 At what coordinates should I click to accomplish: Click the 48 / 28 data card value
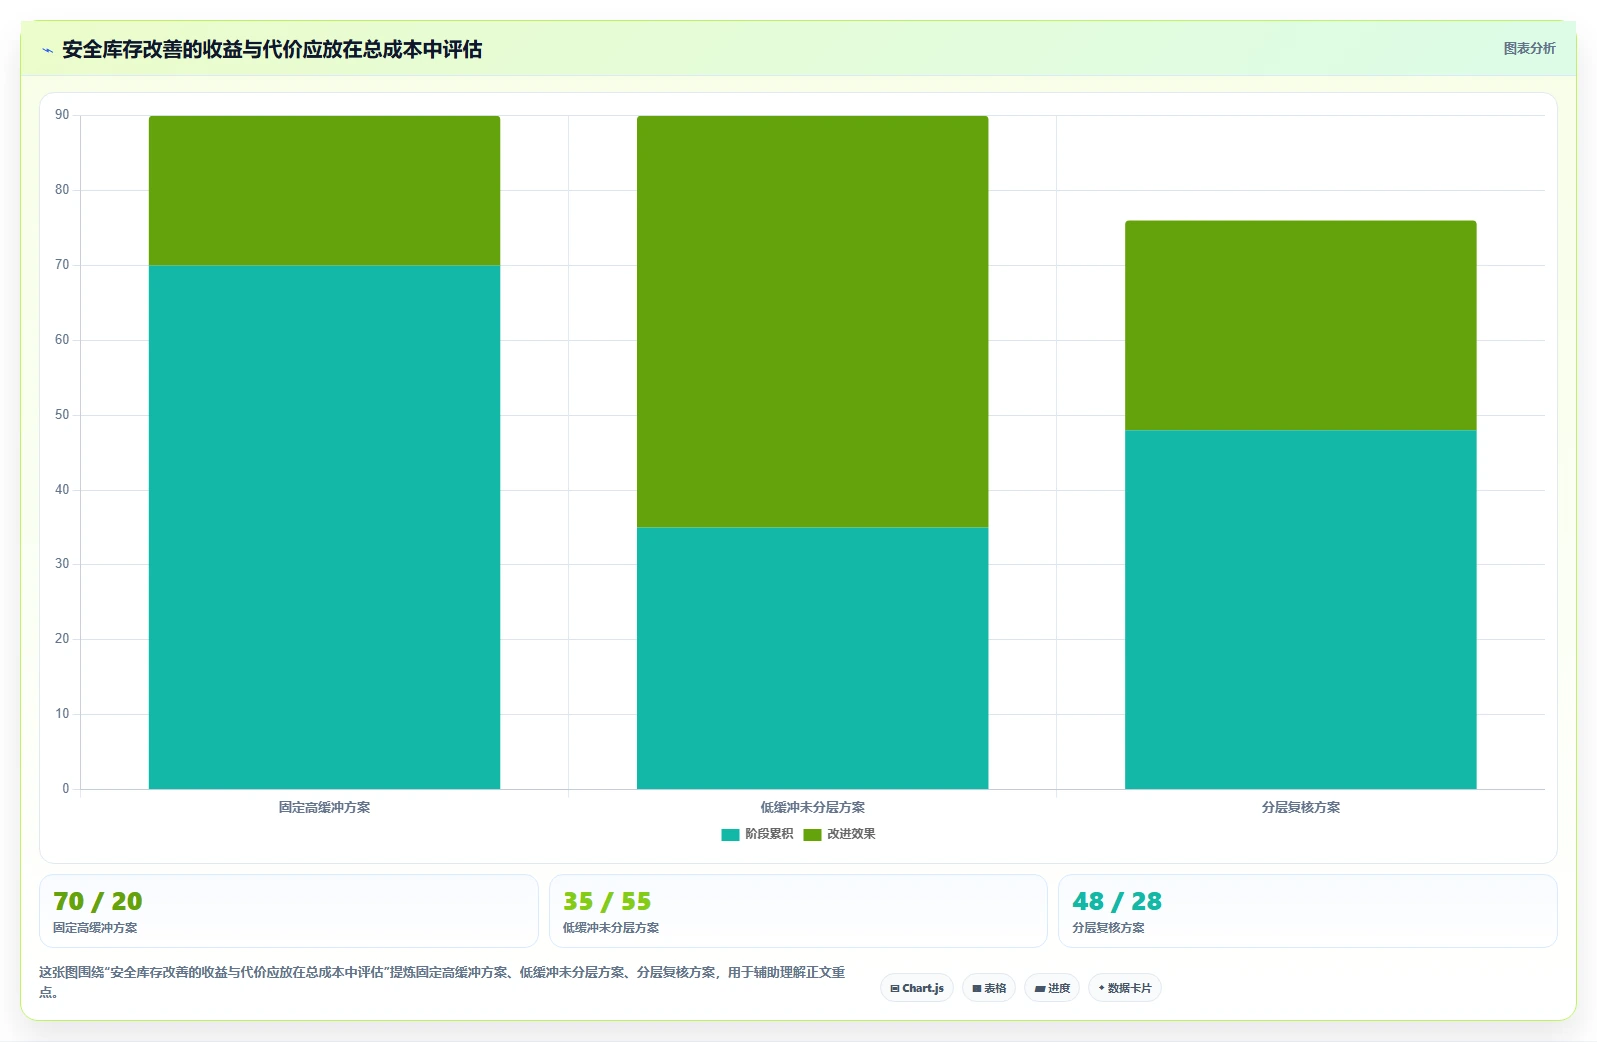[x=1117, y=901]
